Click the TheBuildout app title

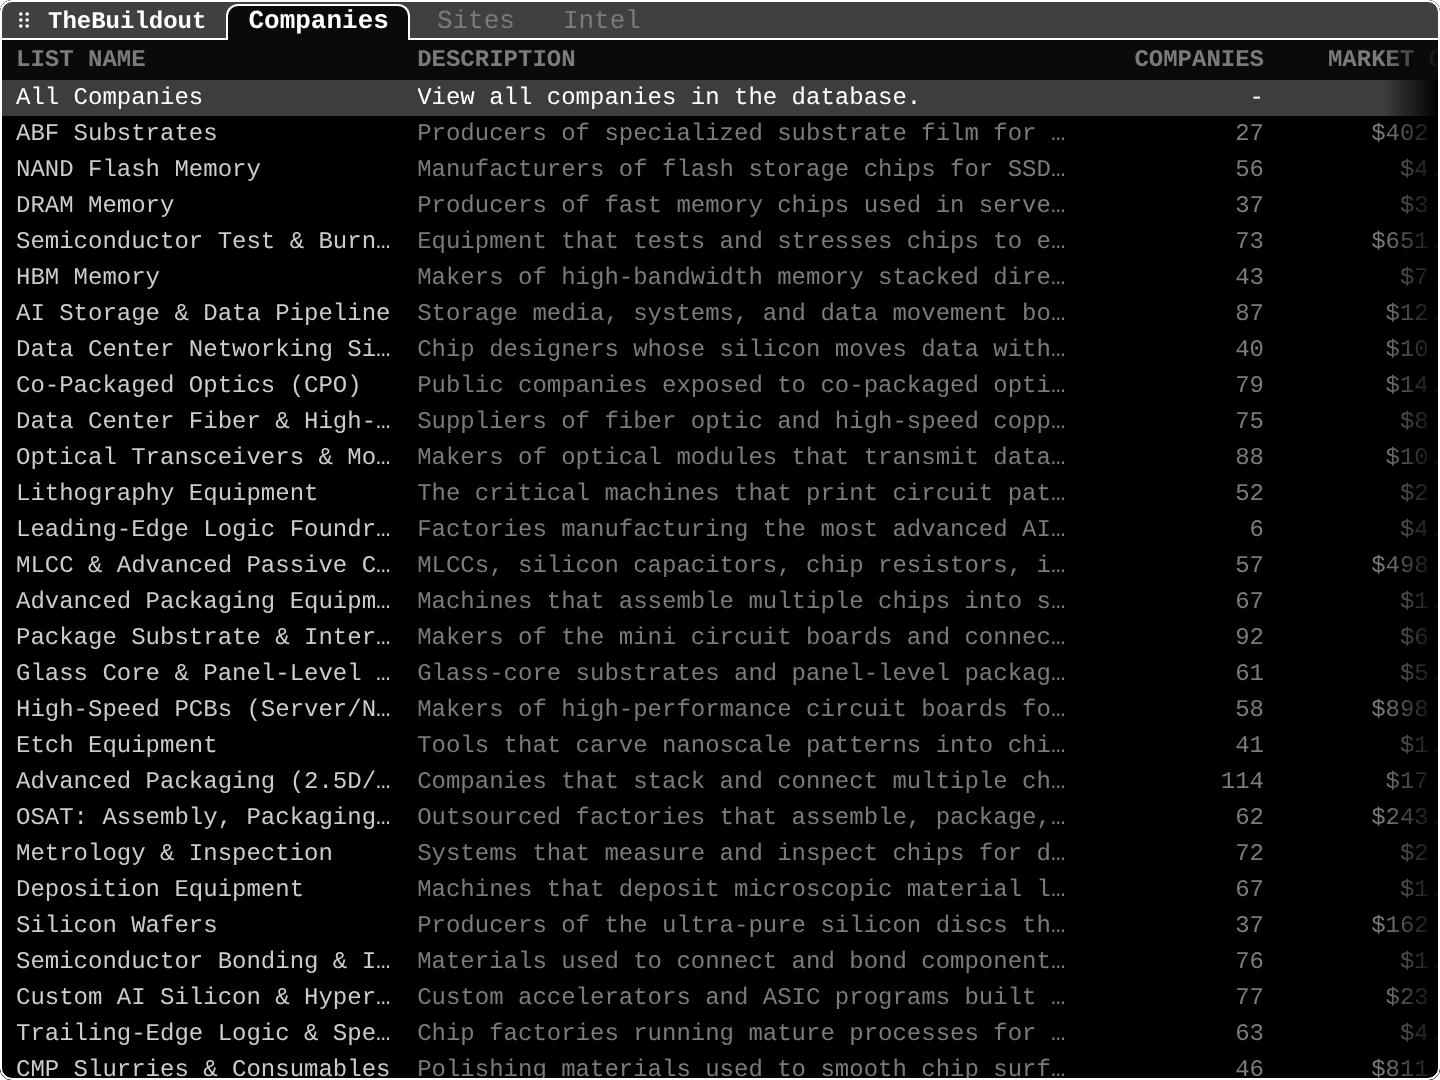126,20
